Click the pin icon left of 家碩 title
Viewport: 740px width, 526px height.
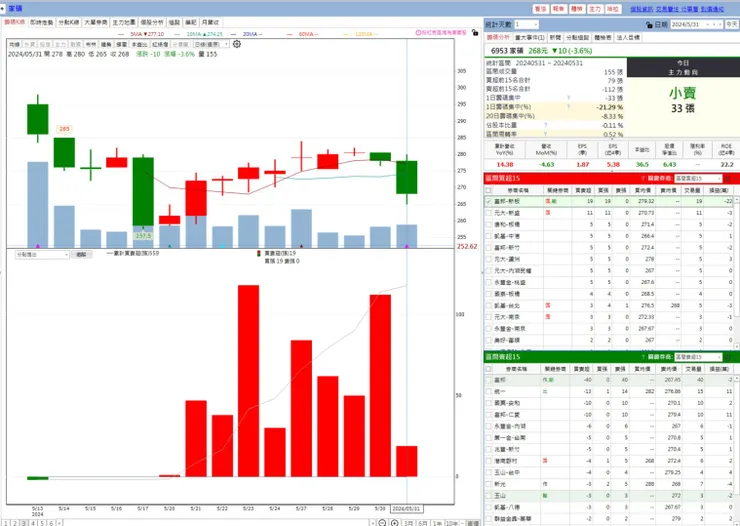tap(2, 8)
